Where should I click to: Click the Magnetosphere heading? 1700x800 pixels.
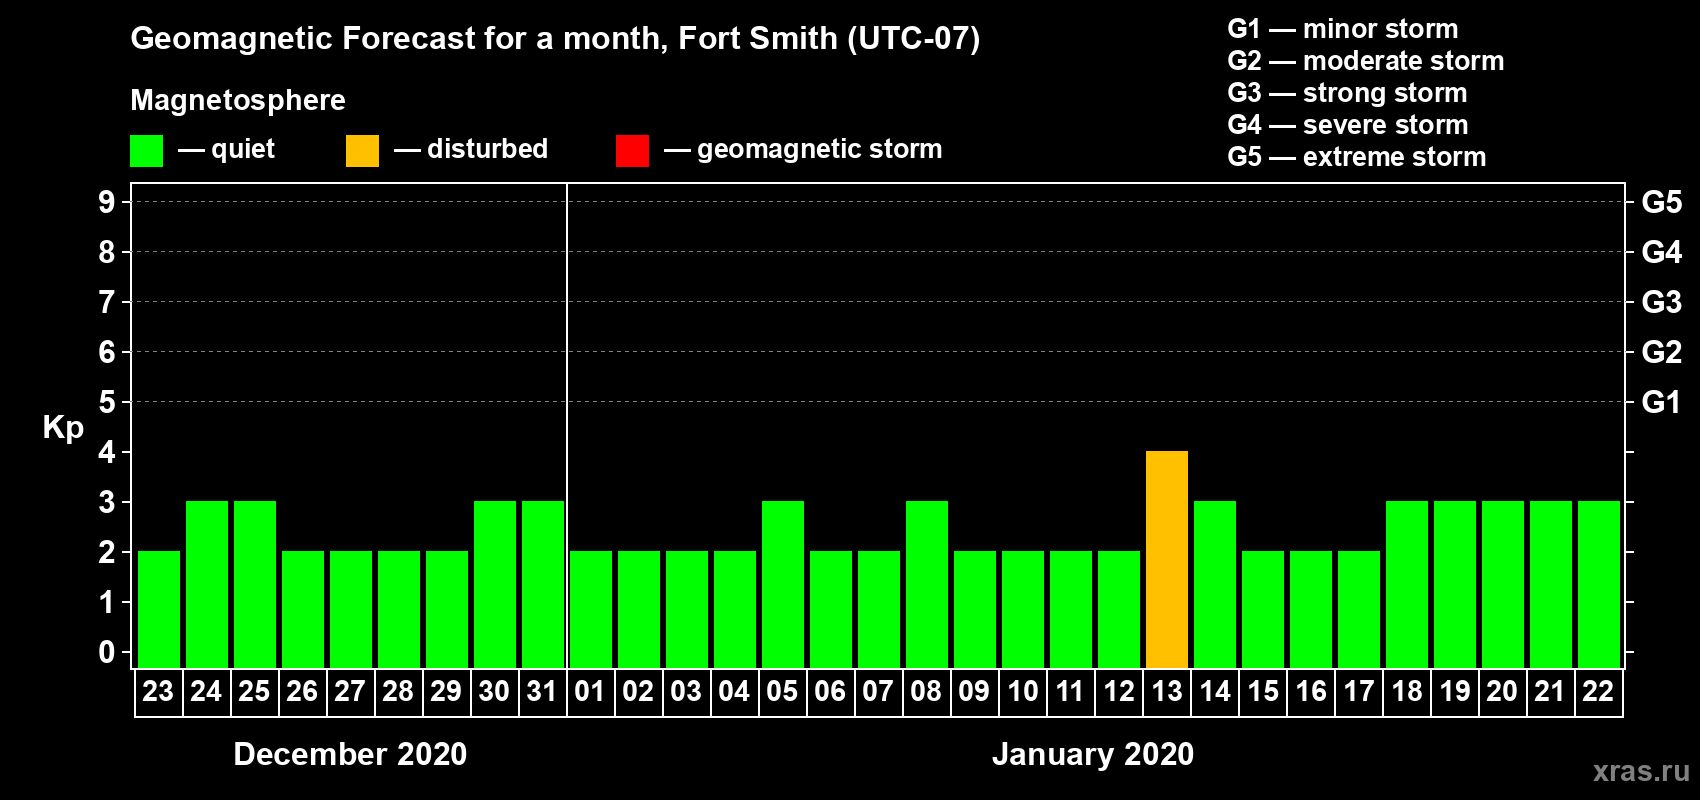pos(238,100)
